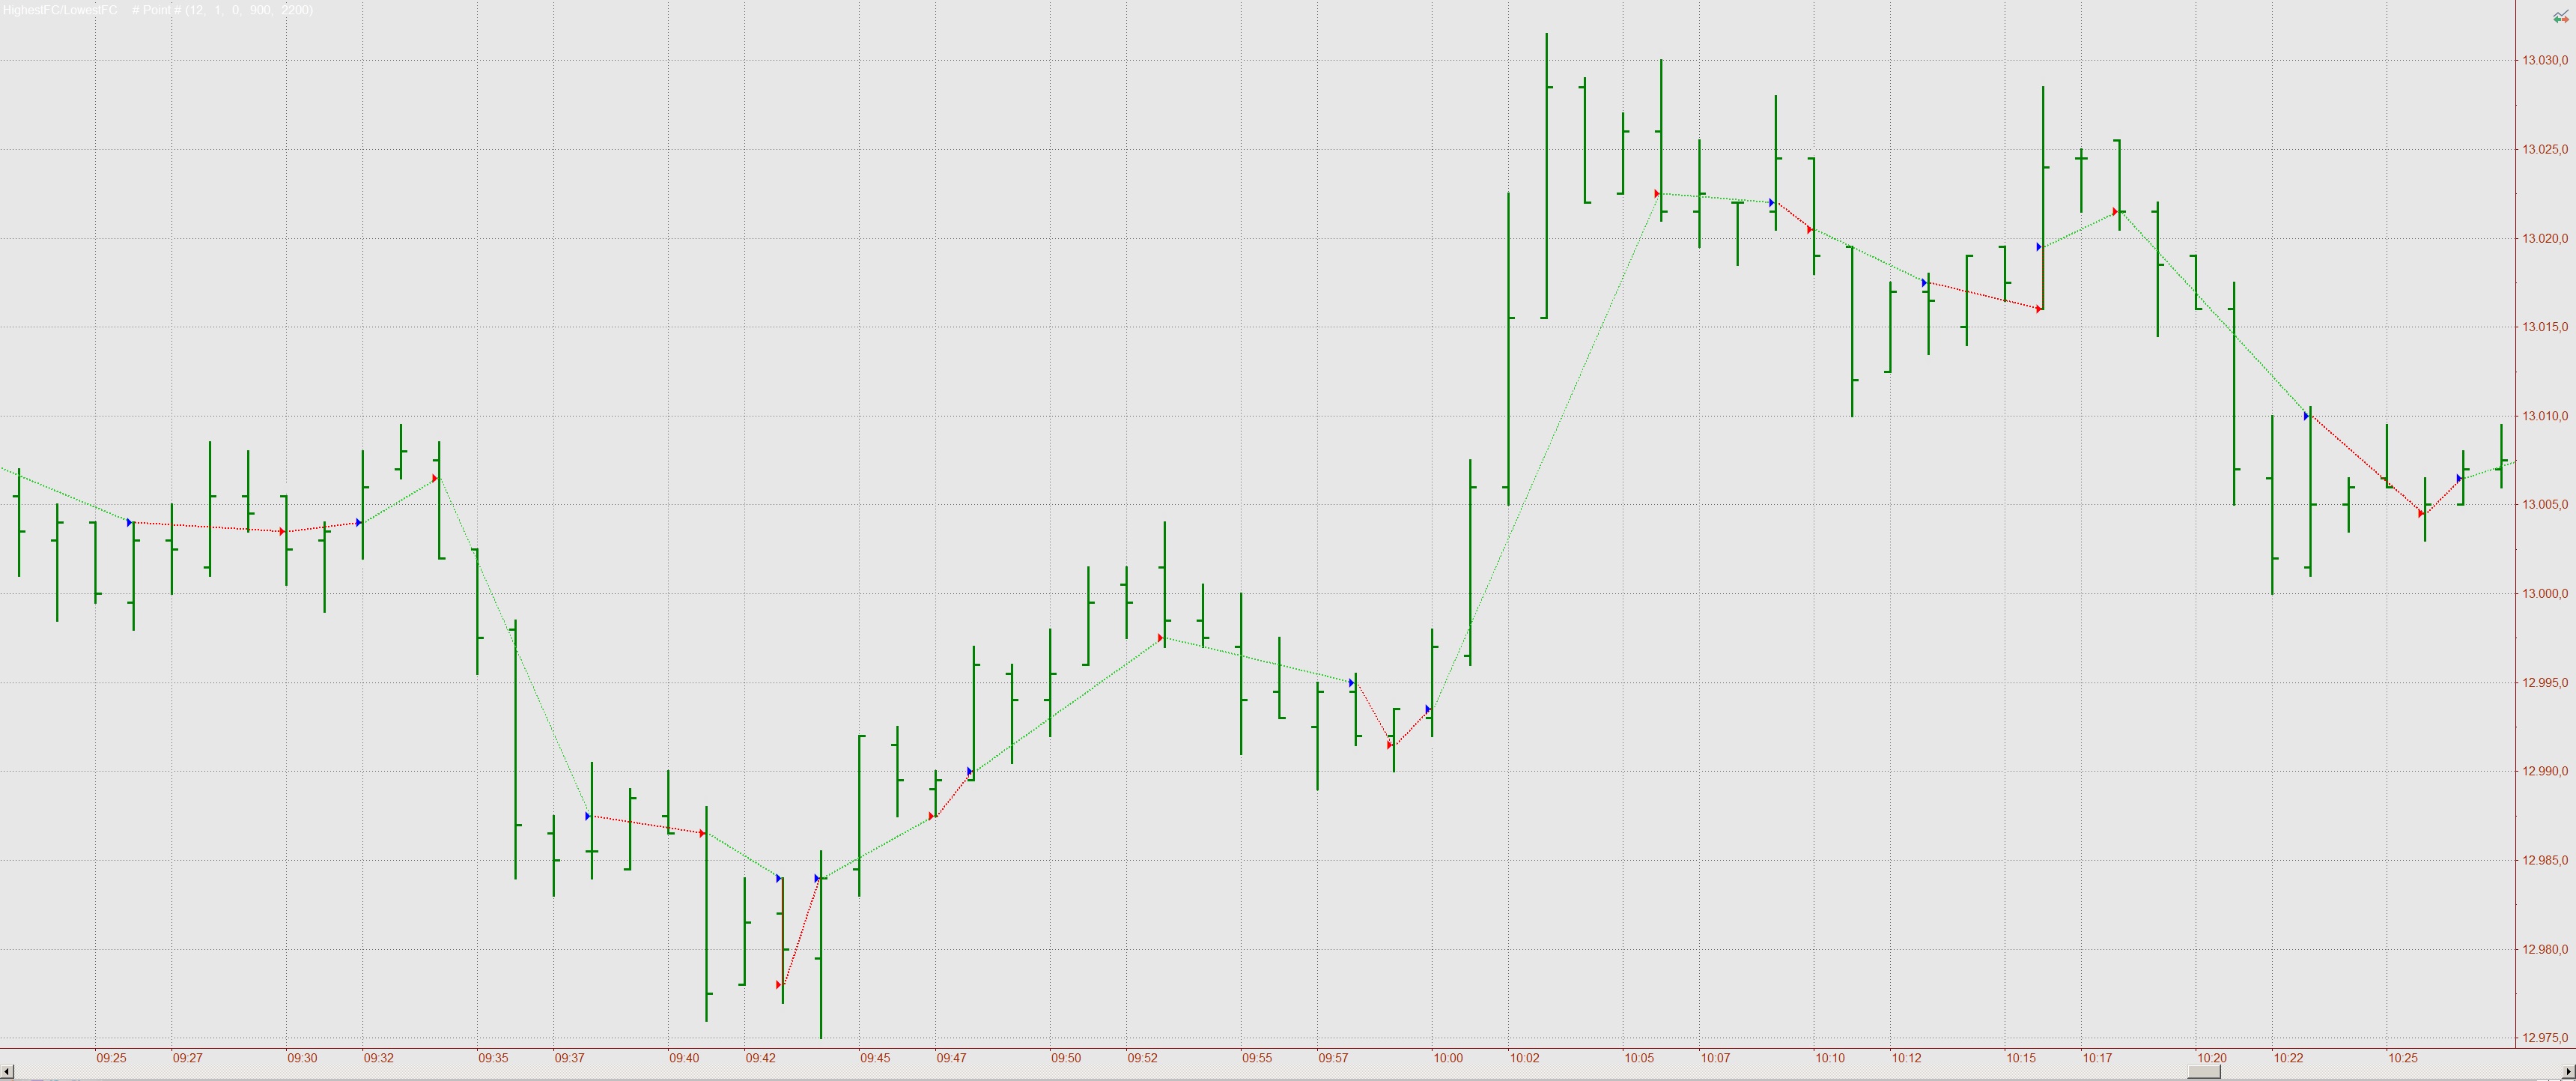Click the scrollbar right arrow
The height and width of the screenshot is (1081, 2576).
2568,1072
